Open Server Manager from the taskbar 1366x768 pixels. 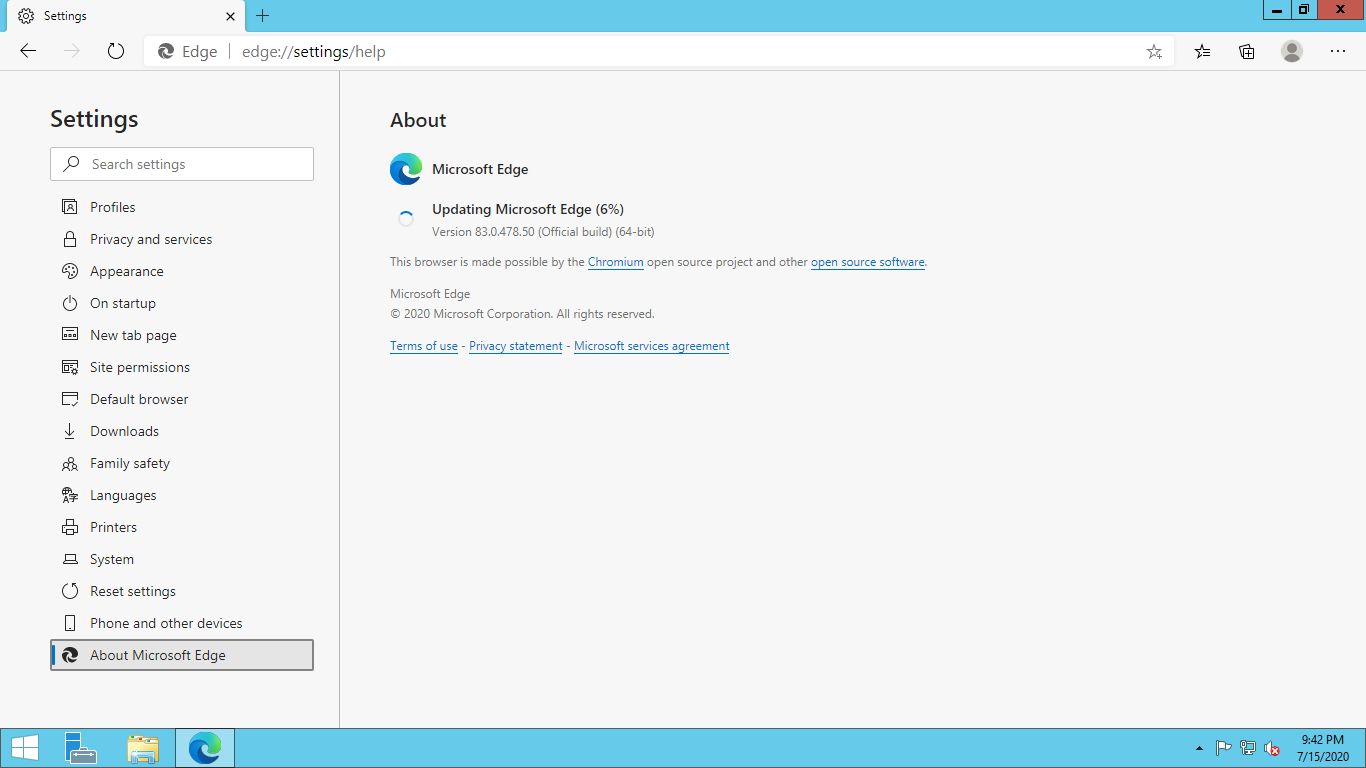(x=81, y=748)
